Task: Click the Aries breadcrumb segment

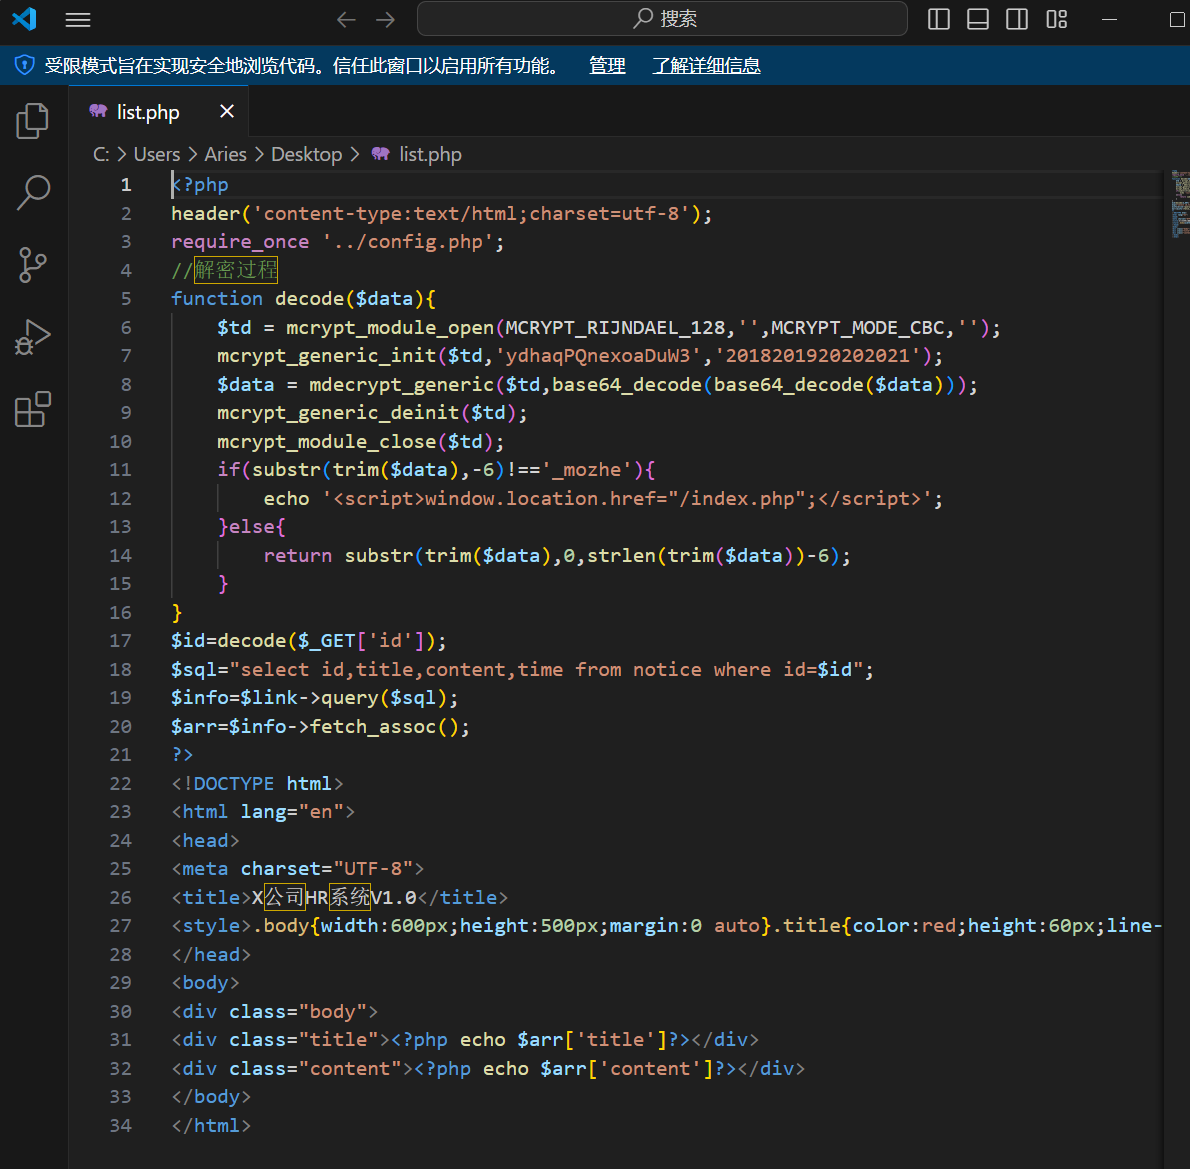Action: tap(225, 155)
